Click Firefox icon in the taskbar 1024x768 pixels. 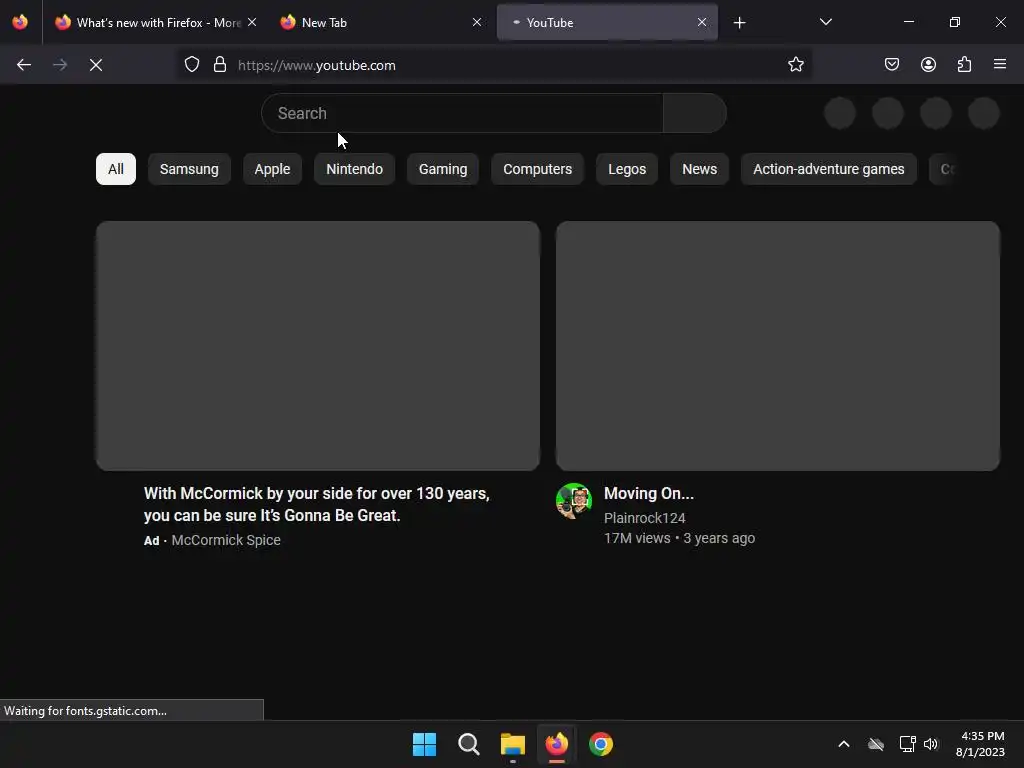[556, 744]
